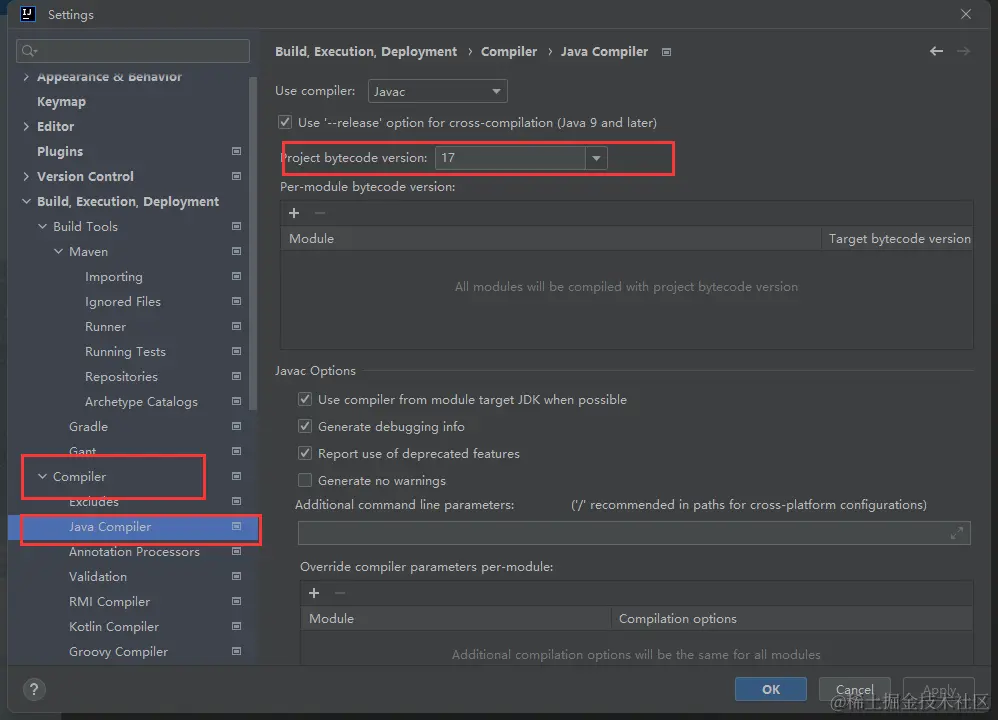Disable the '--release' cross-compilation option checkbox

point(285,123)
